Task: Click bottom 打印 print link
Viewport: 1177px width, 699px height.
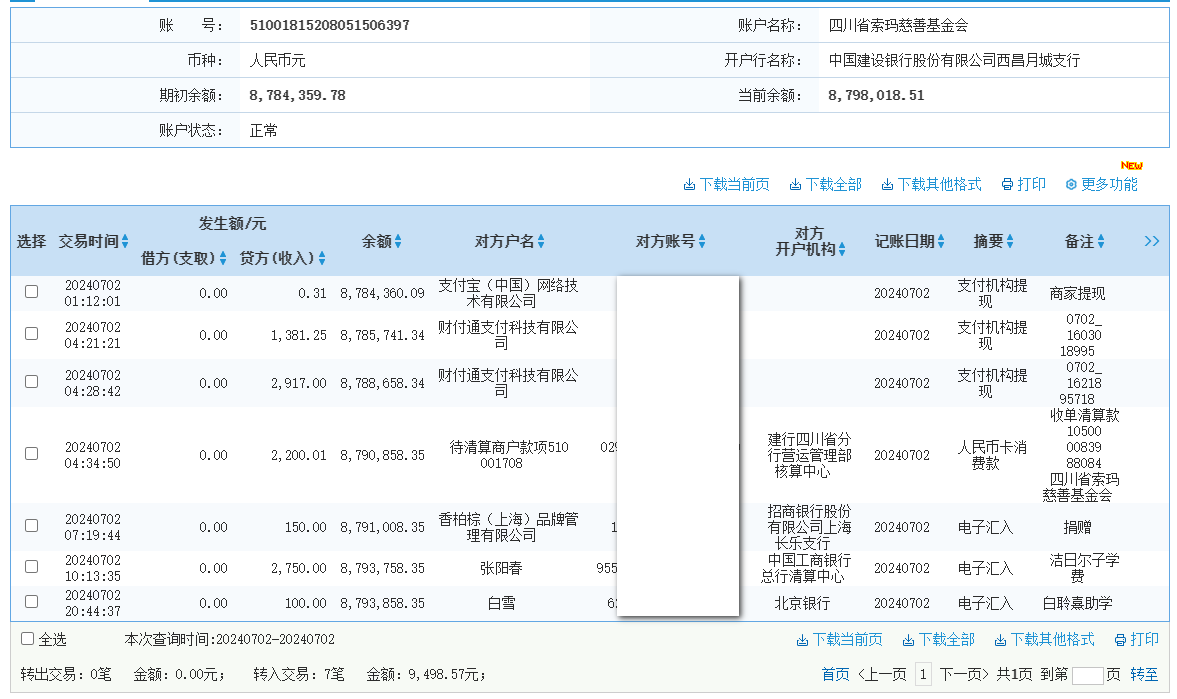Action: (1137, 640)
